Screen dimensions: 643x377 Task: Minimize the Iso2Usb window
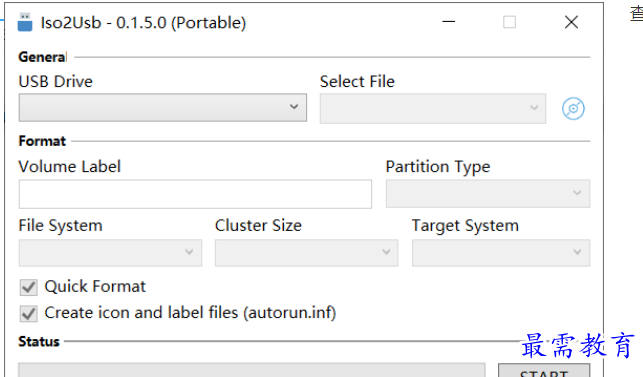point(449,22)
